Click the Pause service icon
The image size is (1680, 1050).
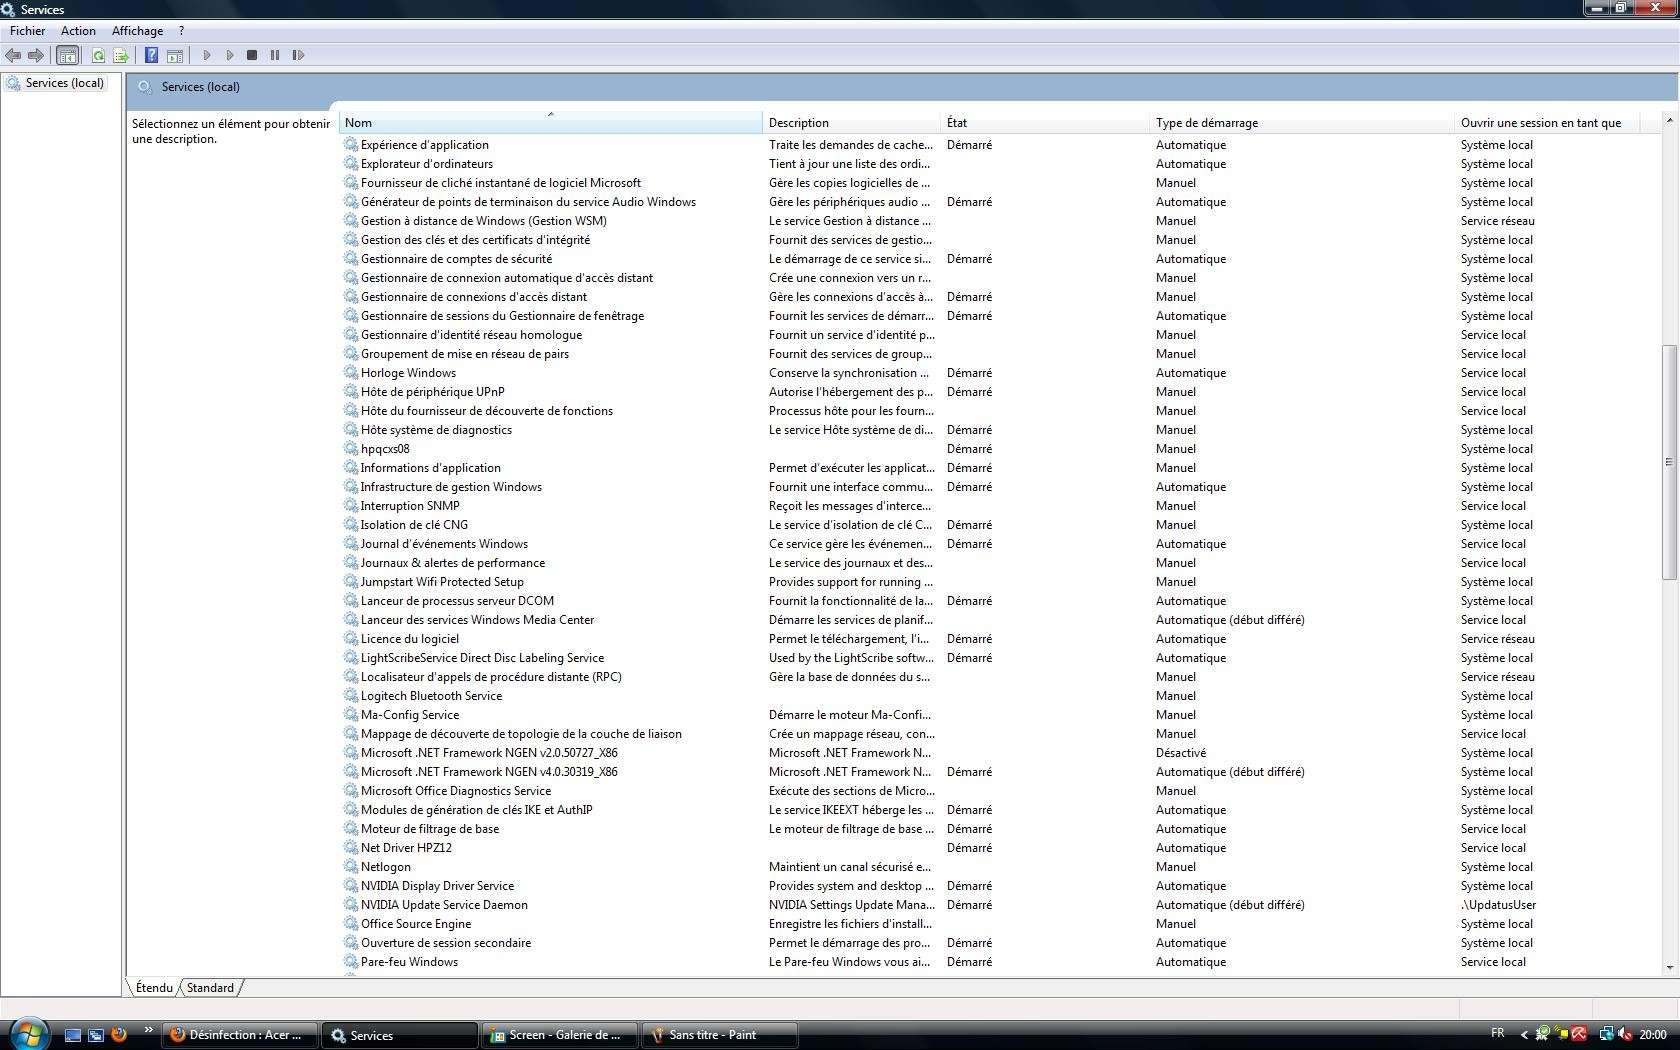click(275, 55)
